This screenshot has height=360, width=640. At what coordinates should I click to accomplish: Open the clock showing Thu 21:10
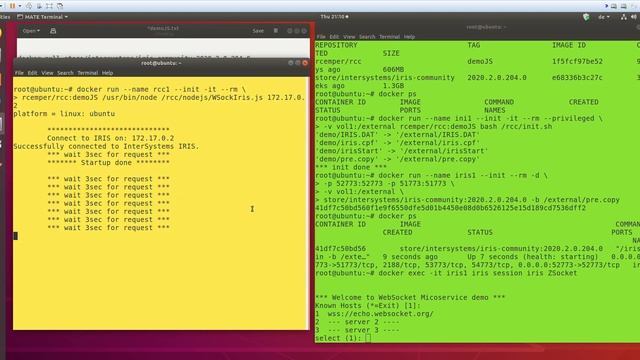334,17
